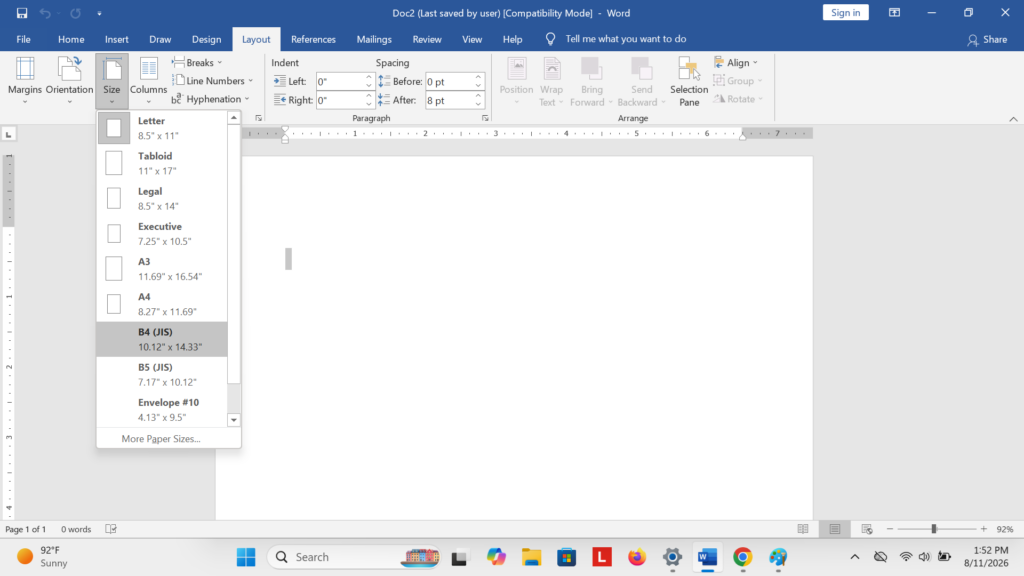Click the Left indent field
Image resolution: width=1024 pixels, height=576 pixels.
(x=340, y=82)
